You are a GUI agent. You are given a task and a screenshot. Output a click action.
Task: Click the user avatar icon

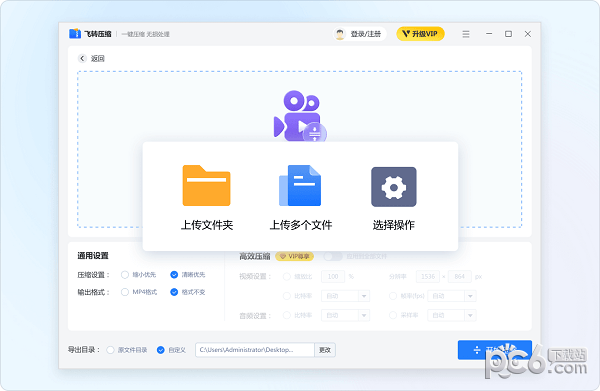point(339,34)
